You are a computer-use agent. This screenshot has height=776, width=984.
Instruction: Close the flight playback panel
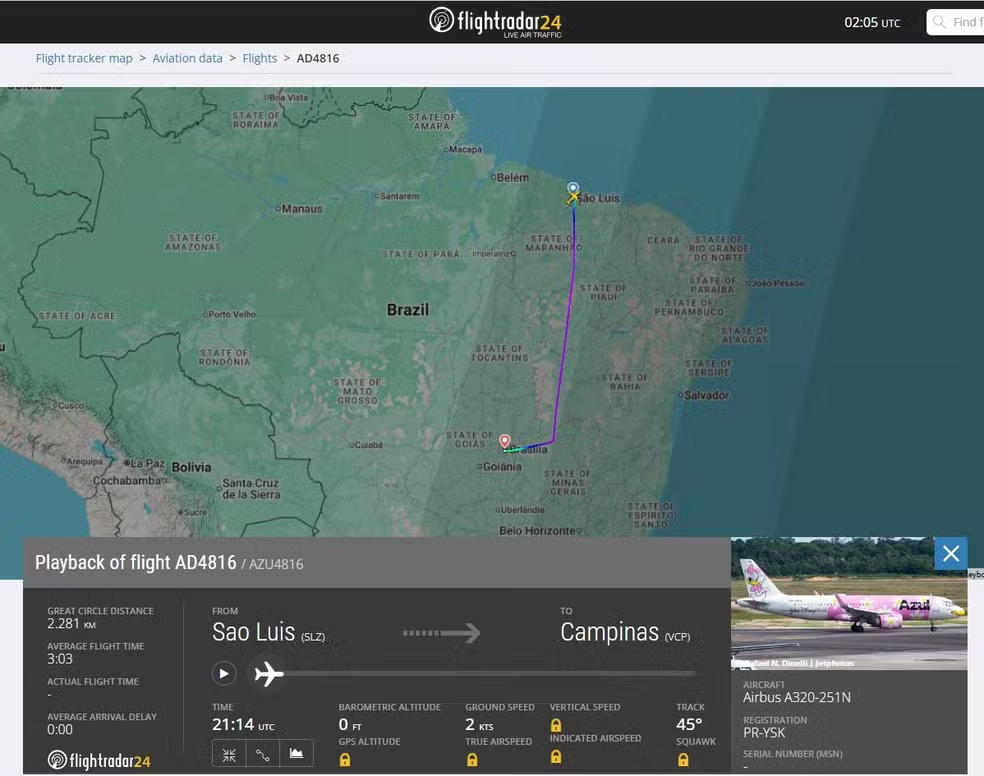[950, 554]
